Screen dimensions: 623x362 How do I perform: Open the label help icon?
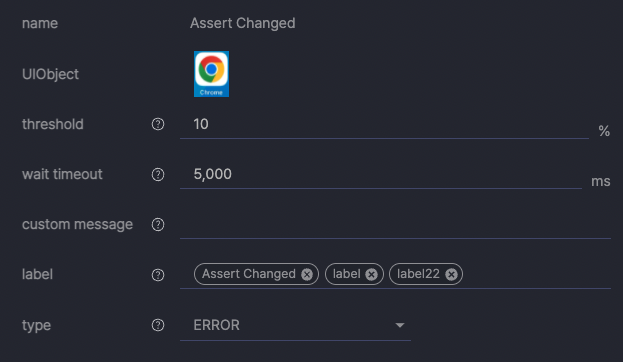click(158, 275)
